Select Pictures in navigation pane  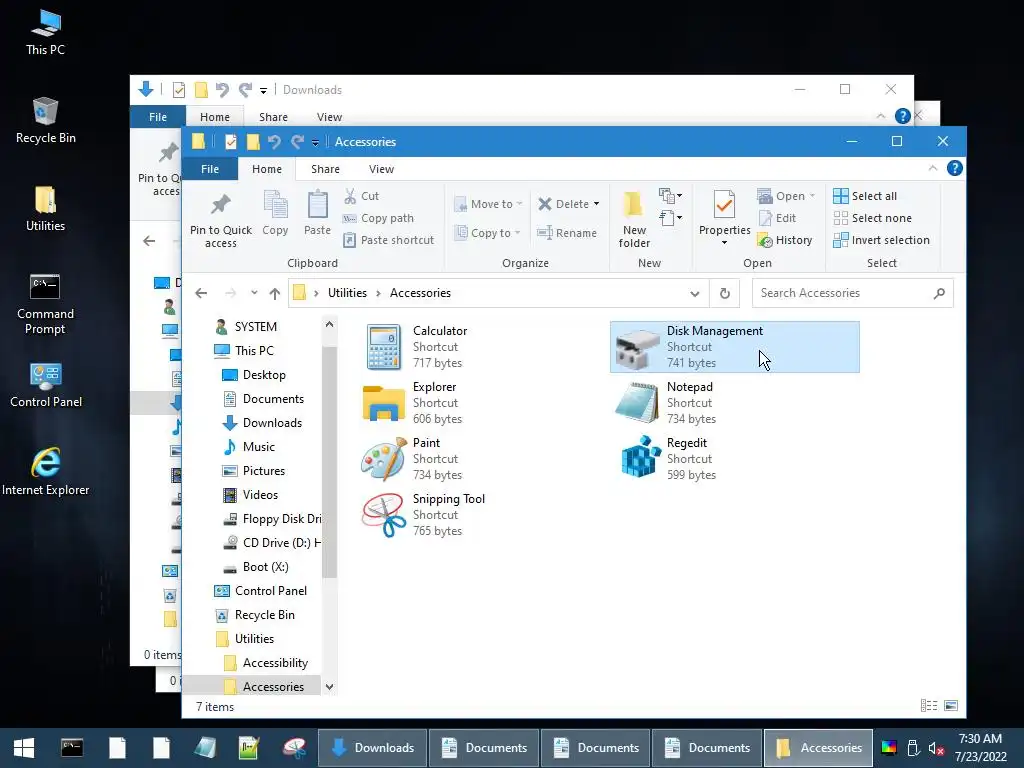tap(264, 471)
